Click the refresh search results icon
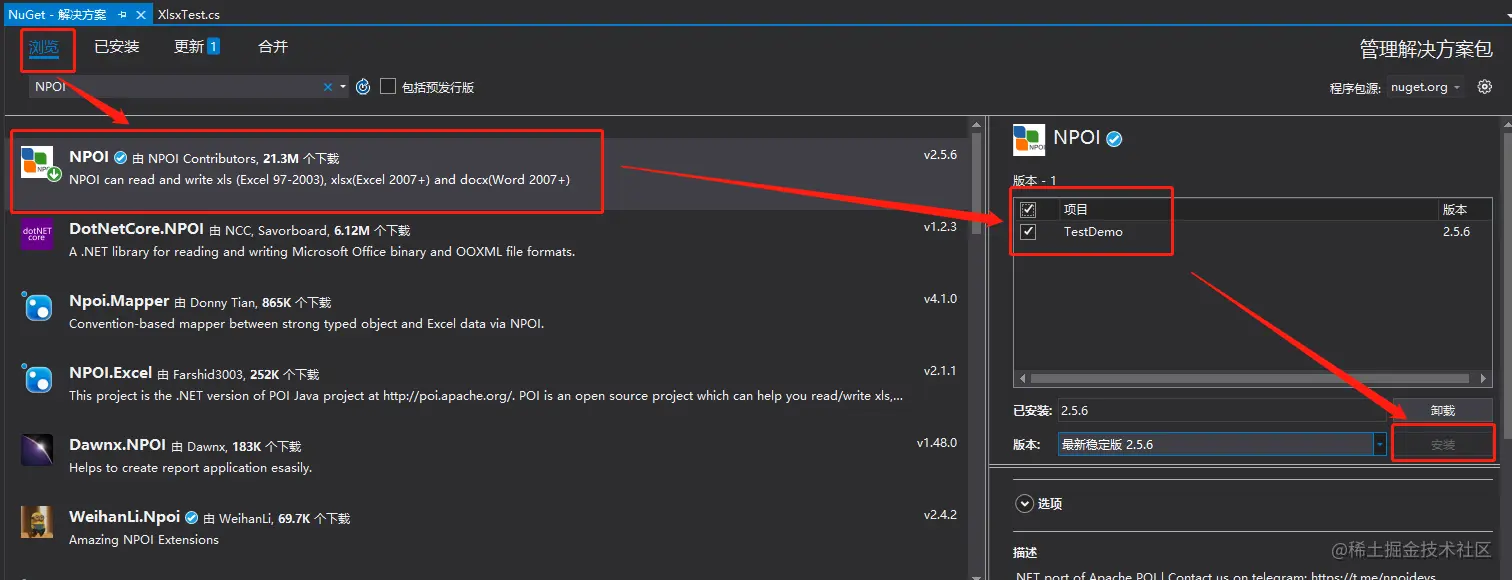 [x=363, y=87]
